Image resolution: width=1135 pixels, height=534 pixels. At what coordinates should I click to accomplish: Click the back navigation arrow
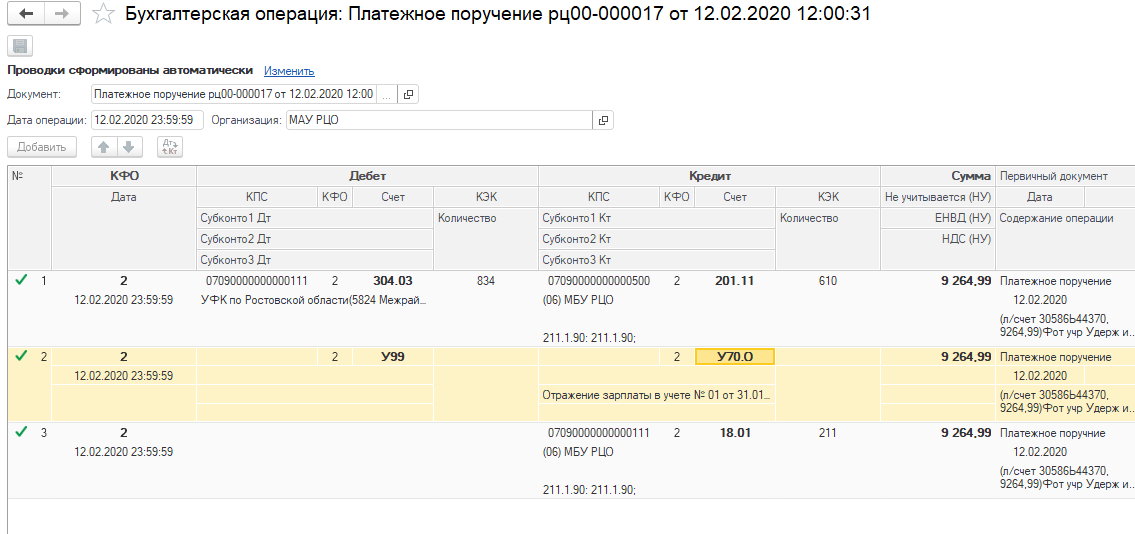pos(26,14)
